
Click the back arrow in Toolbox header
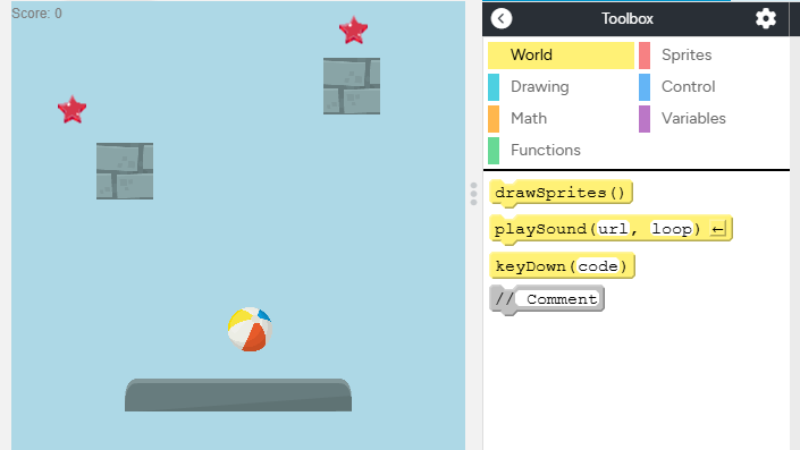[x=502, y=18]
